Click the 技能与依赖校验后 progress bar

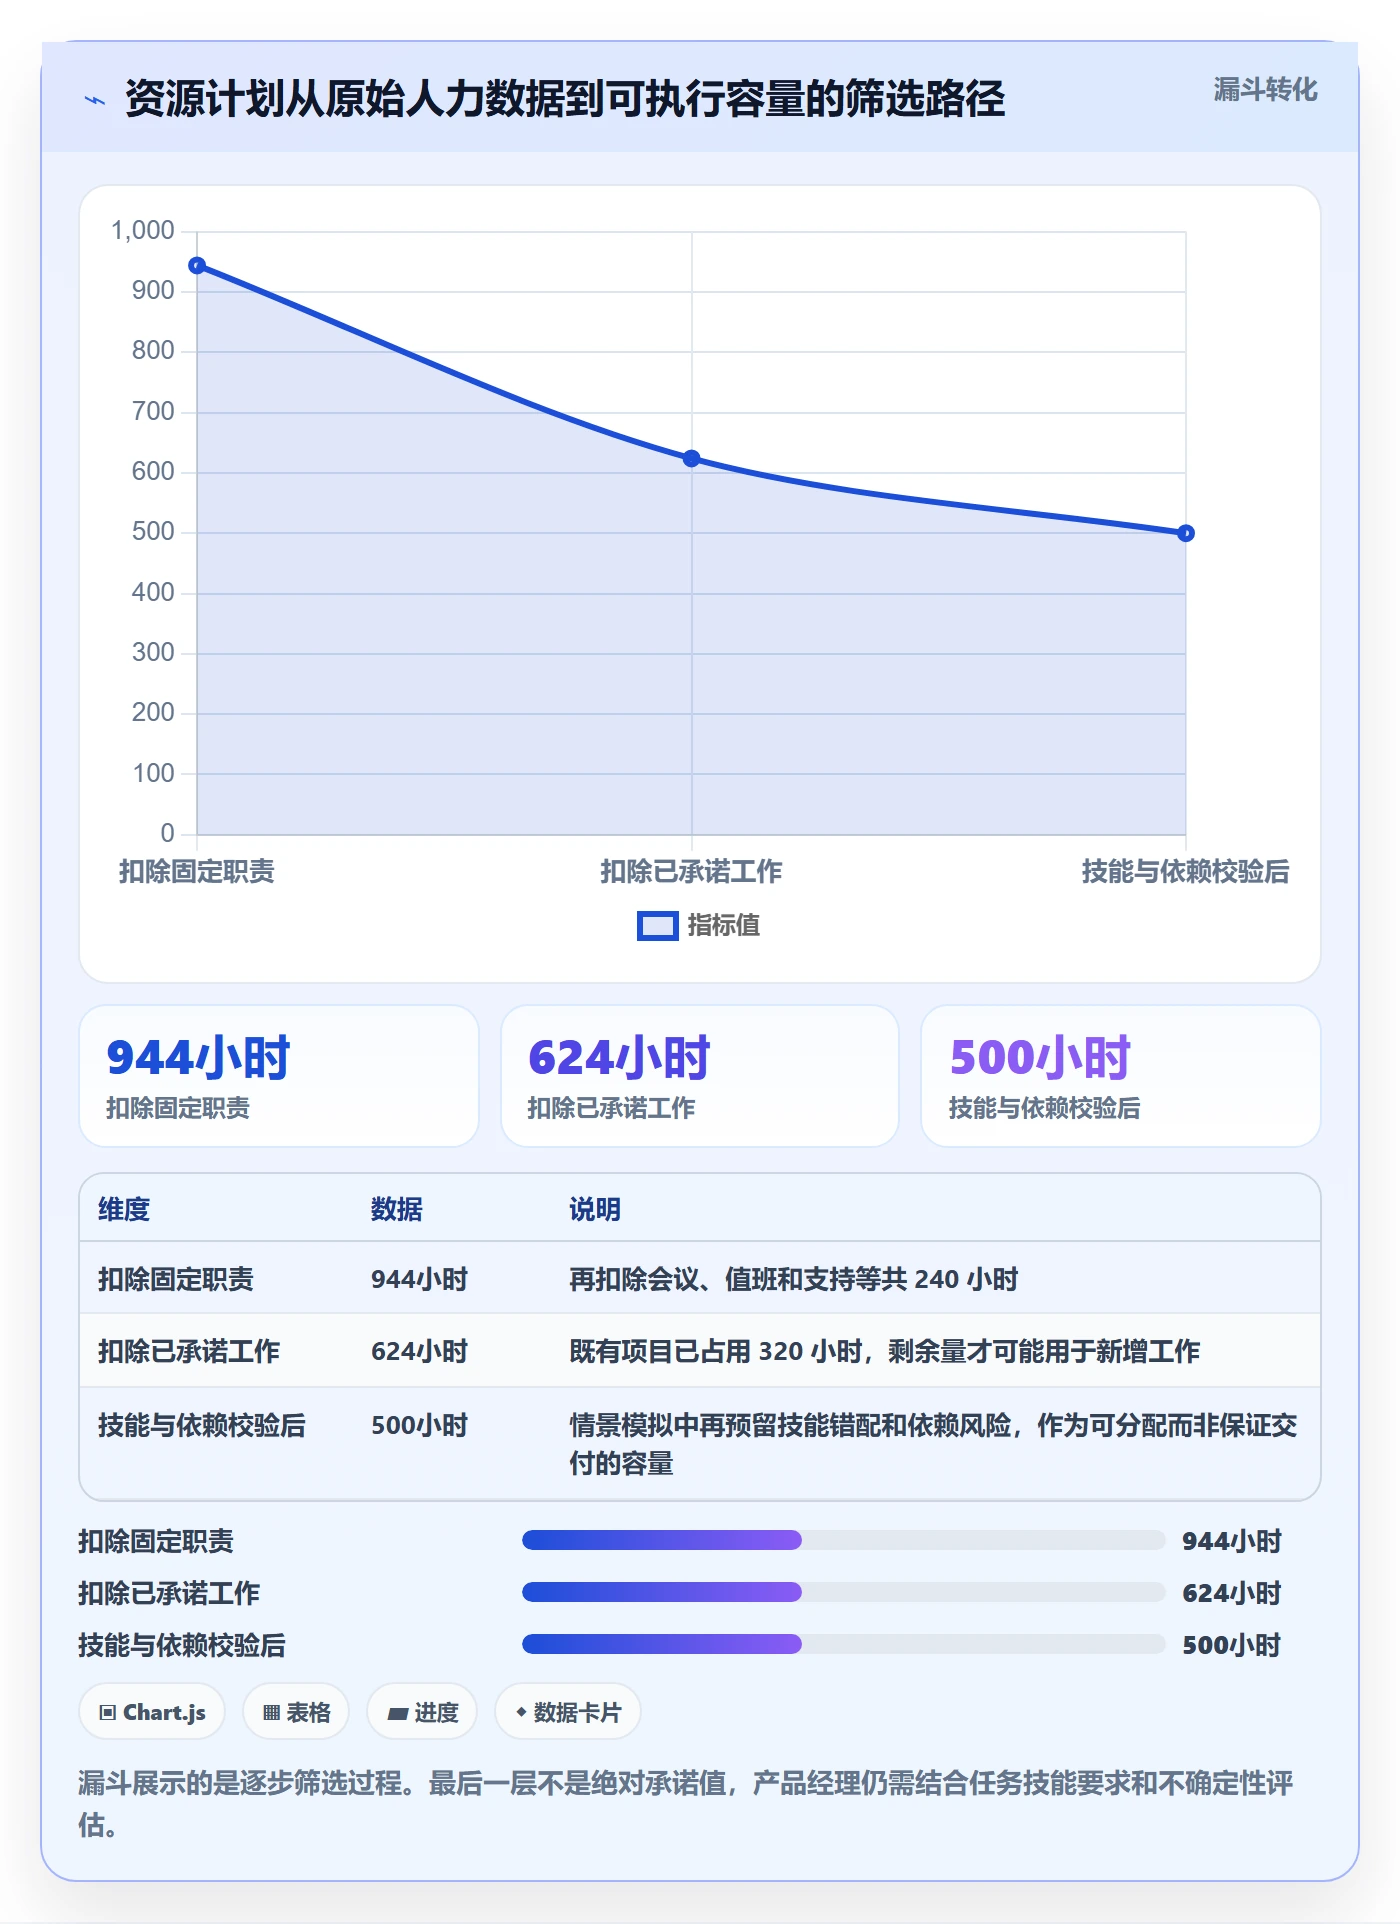843,1644
